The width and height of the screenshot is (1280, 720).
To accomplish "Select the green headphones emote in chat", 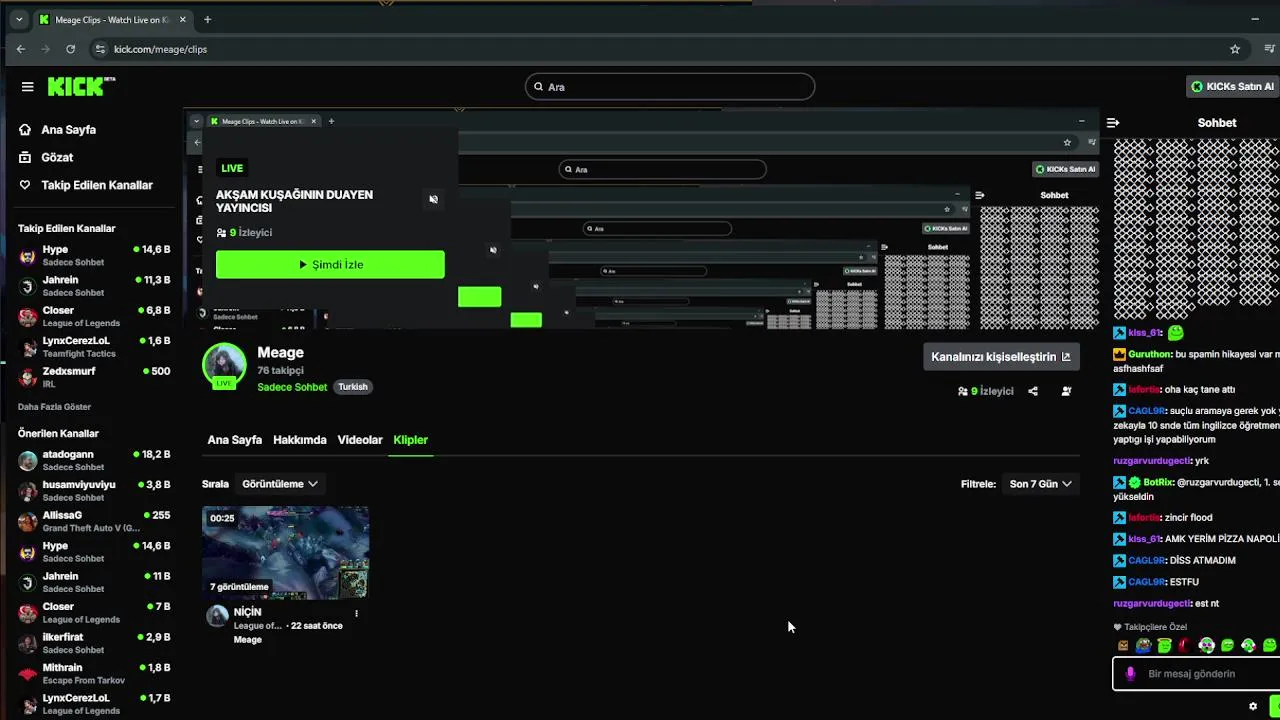I will point(1207,646).
